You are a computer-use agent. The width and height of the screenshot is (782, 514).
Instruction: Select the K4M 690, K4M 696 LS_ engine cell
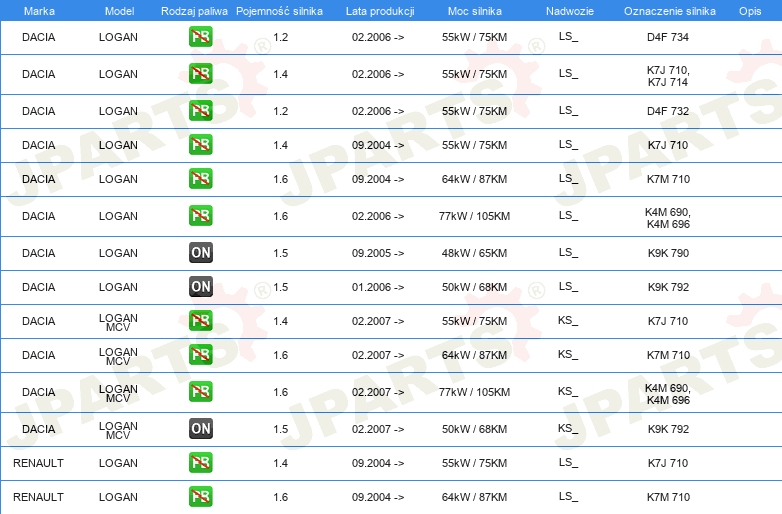click(x=668, y=218)
